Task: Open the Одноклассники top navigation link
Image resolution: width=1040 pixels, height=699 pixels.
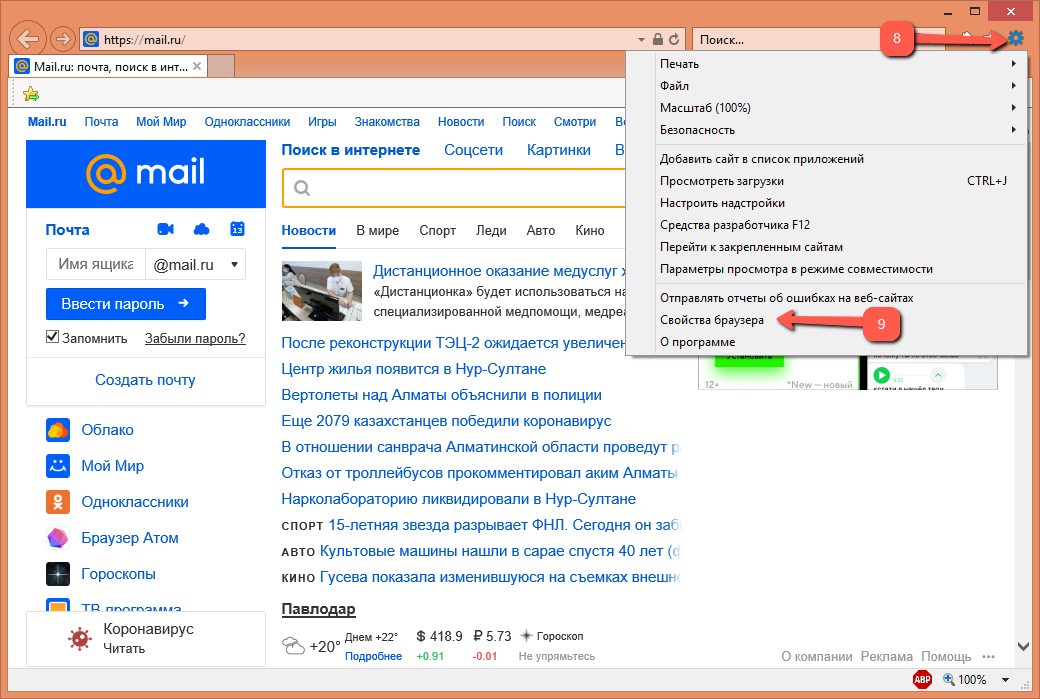Action: point(247,122)
